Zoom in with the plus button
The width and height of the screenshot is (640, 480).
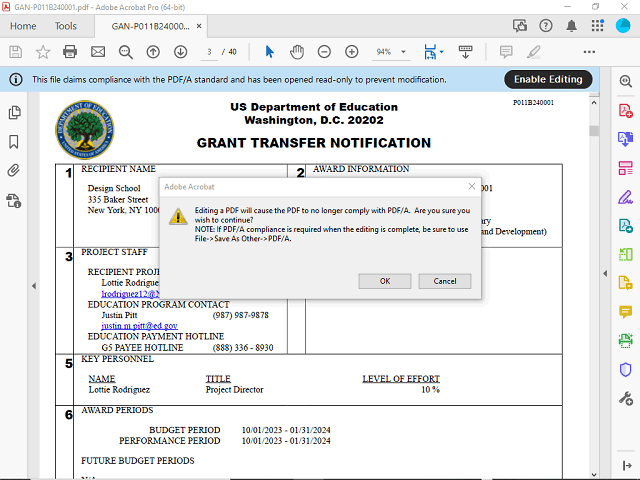coord(351,52)
